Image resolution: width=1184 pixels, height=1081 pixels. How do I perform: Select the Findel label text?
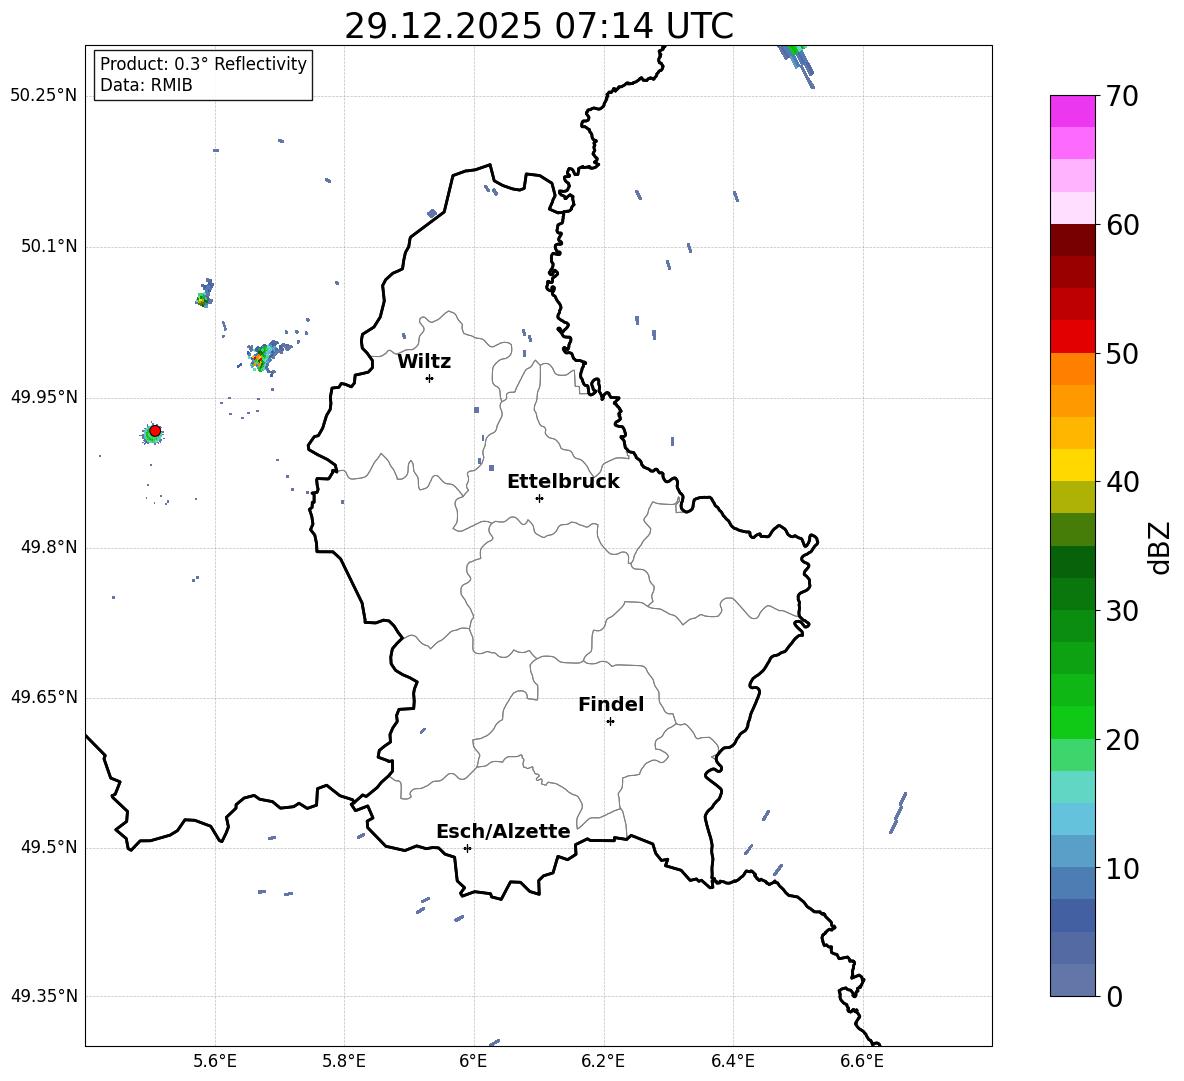coord(611,704)
